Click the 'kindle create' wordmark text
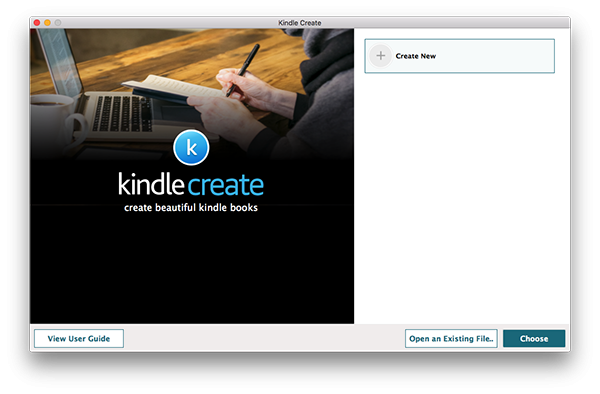 pos(191,184)
